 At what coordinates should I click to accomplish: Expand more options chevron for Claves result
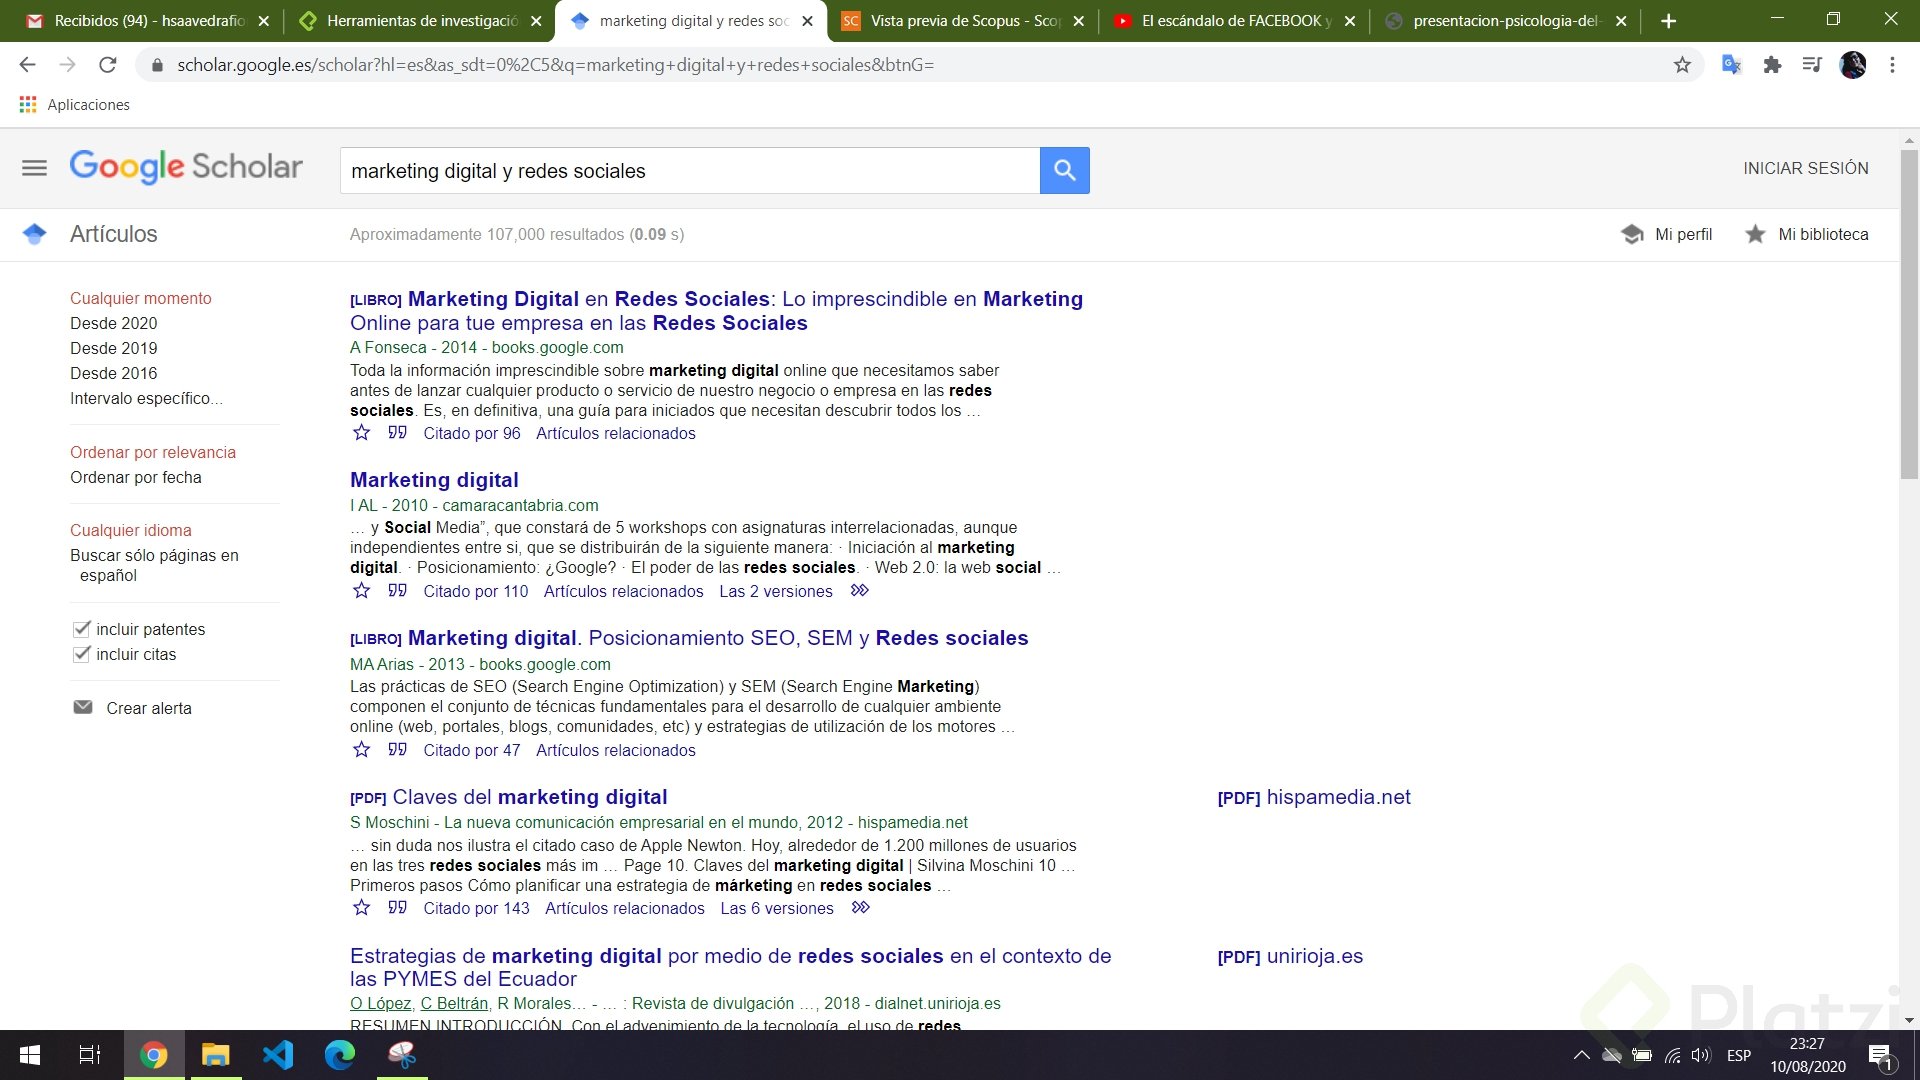(860, 908)
